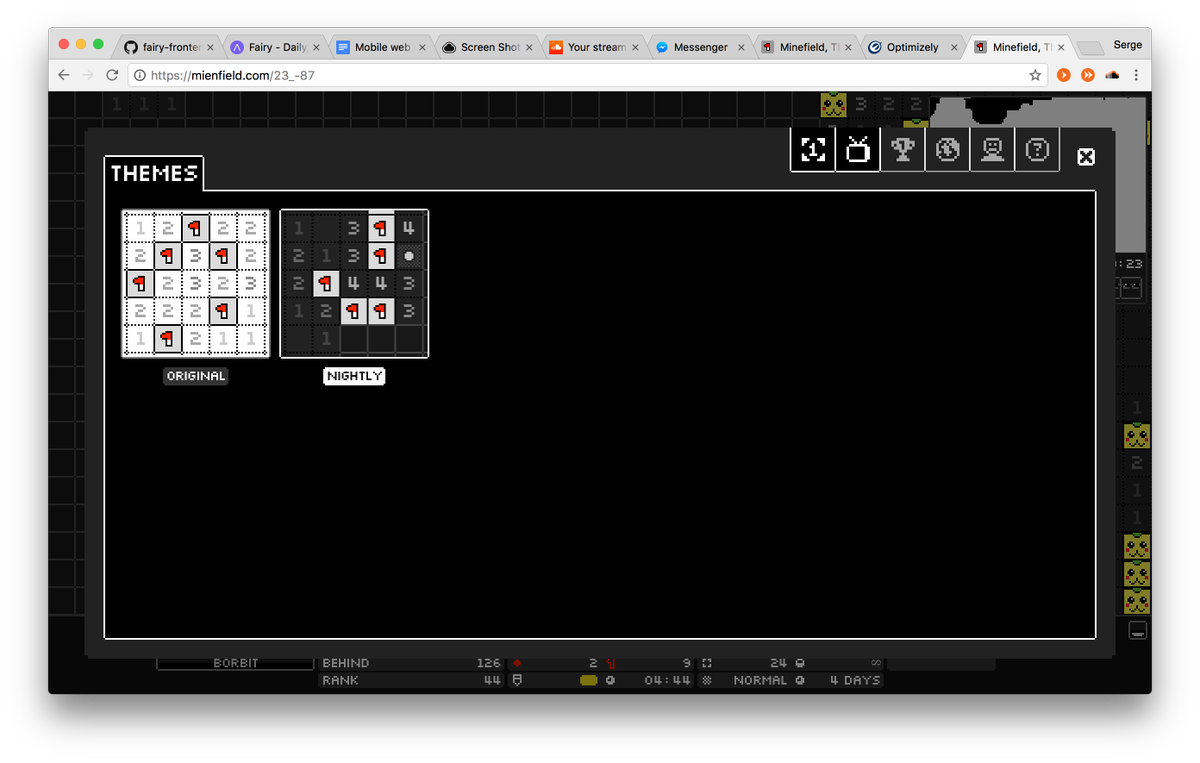Bookmark this page with the star

[x=1035, y=75]
